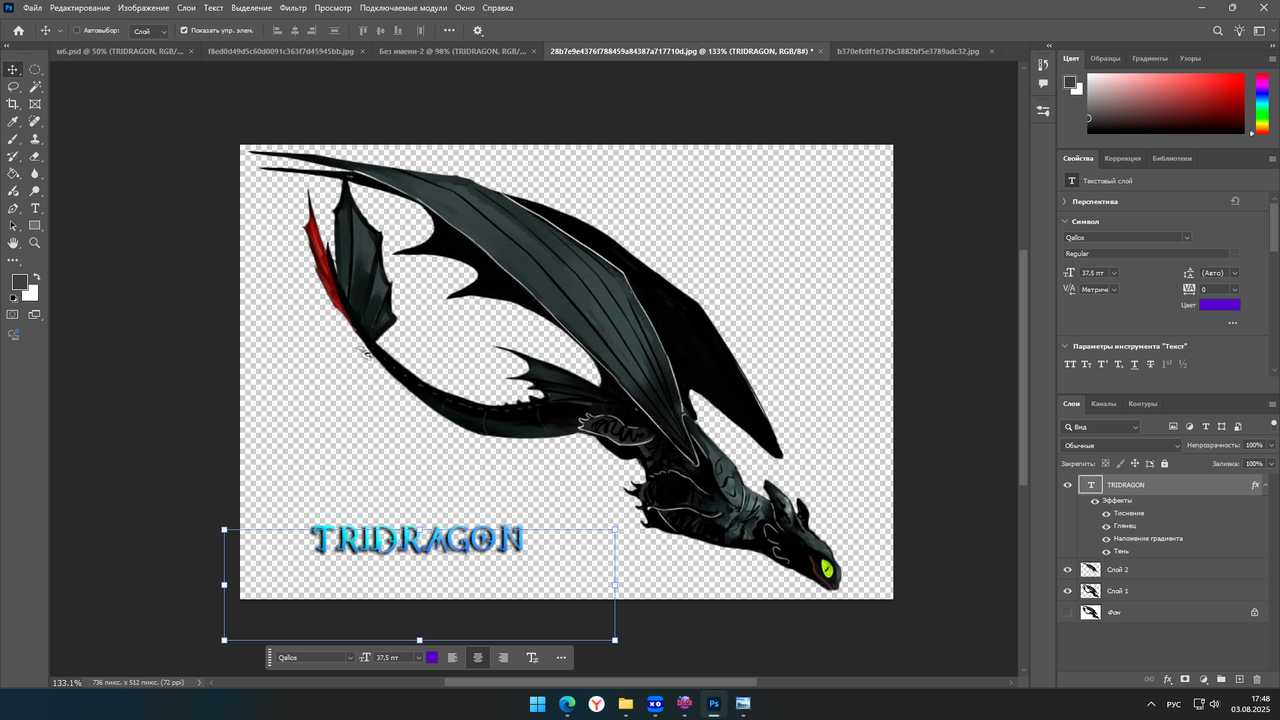Select the Eyedropper tool
This screenshot has width=1280, height=720.
(13, 121)
